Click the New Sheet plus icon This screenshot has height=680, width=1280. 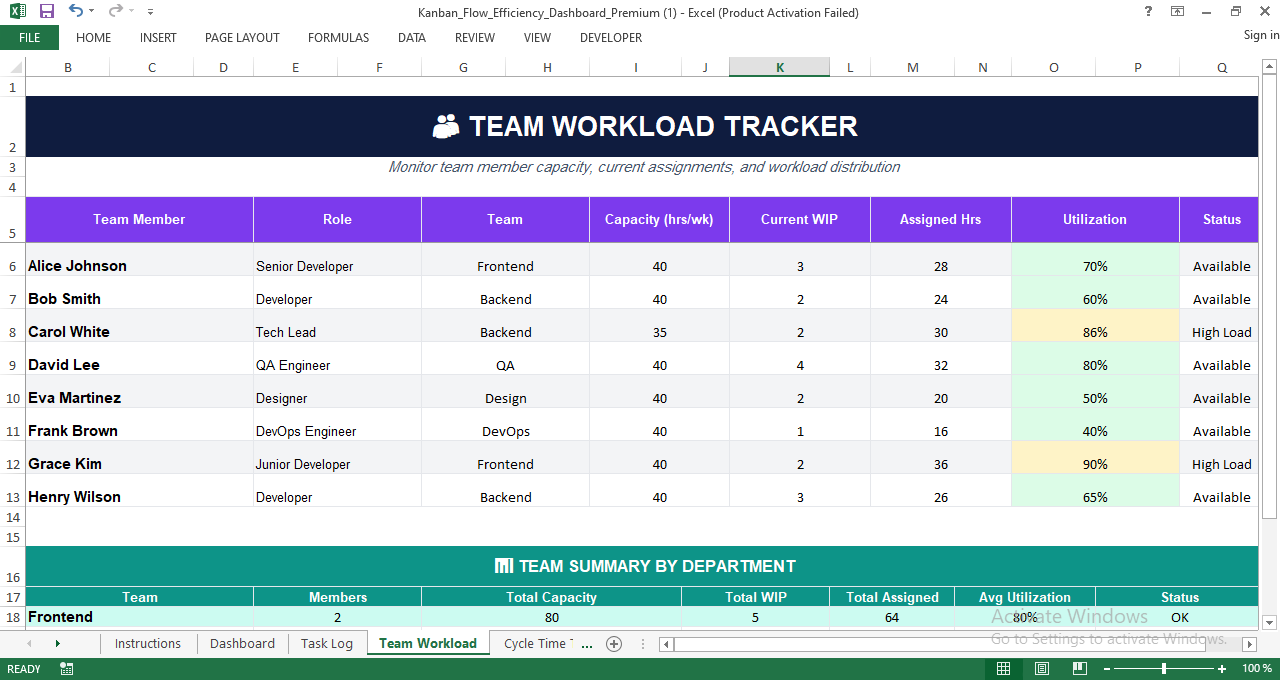(x=614, y=644)
